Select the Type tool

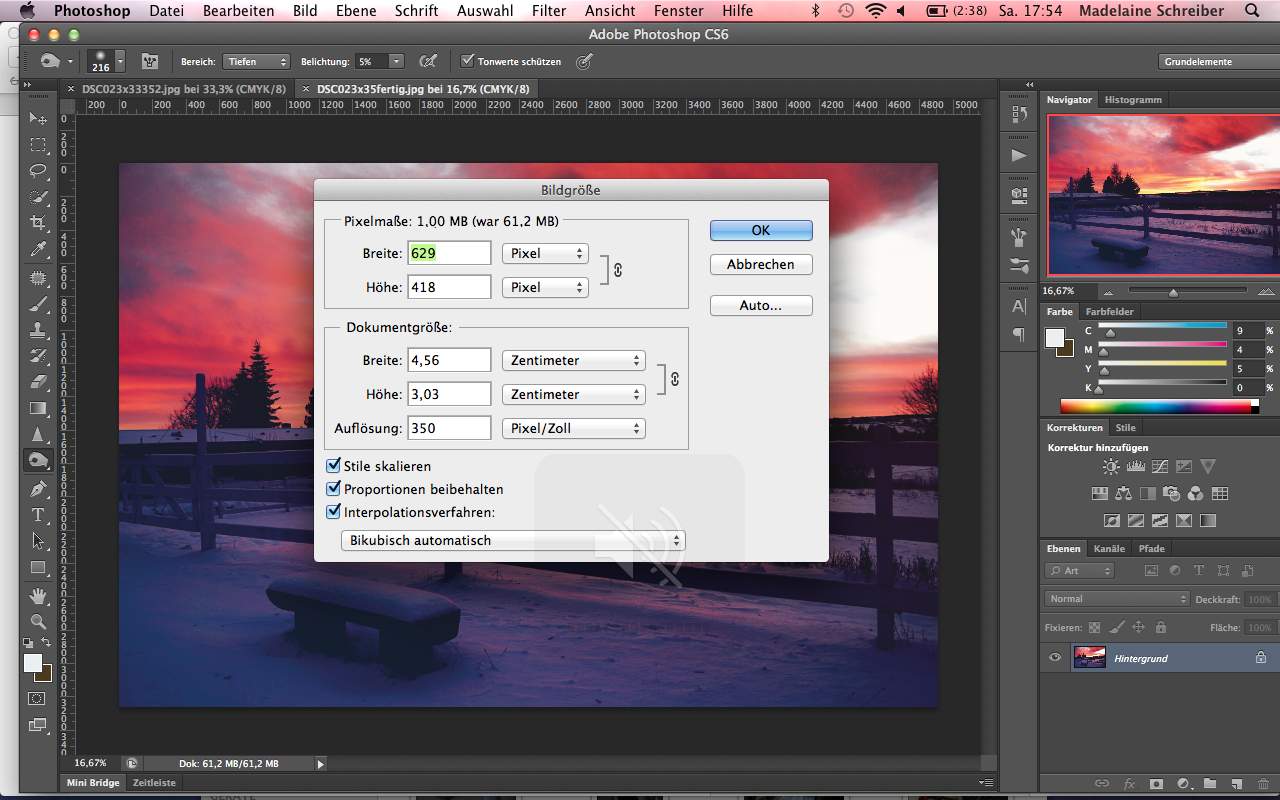pos(38,515)
